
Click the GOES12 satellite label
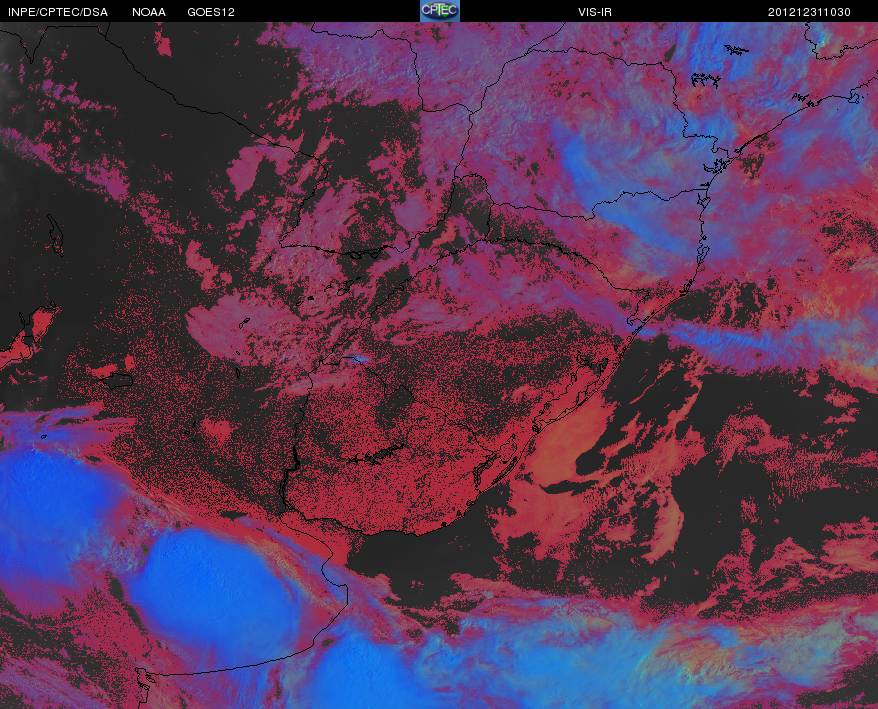tap(211, 12)
